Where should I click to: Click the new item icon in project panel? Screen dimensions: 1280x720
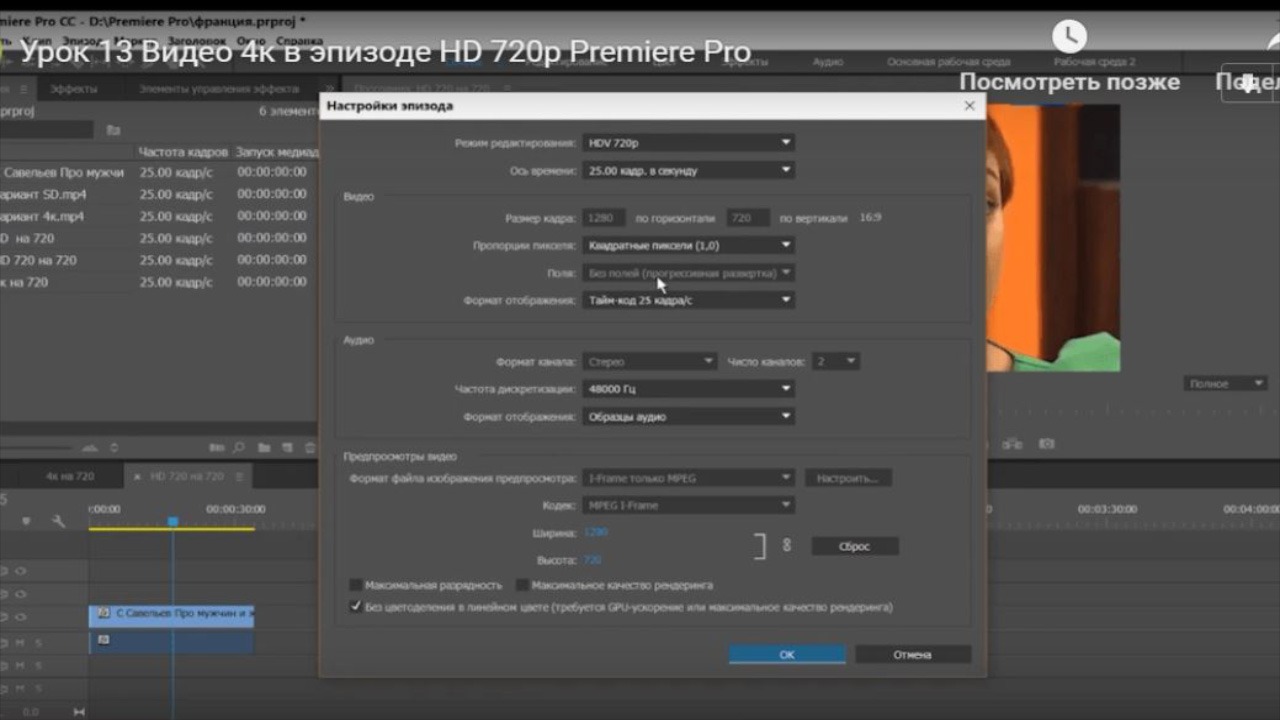(287, 447)
